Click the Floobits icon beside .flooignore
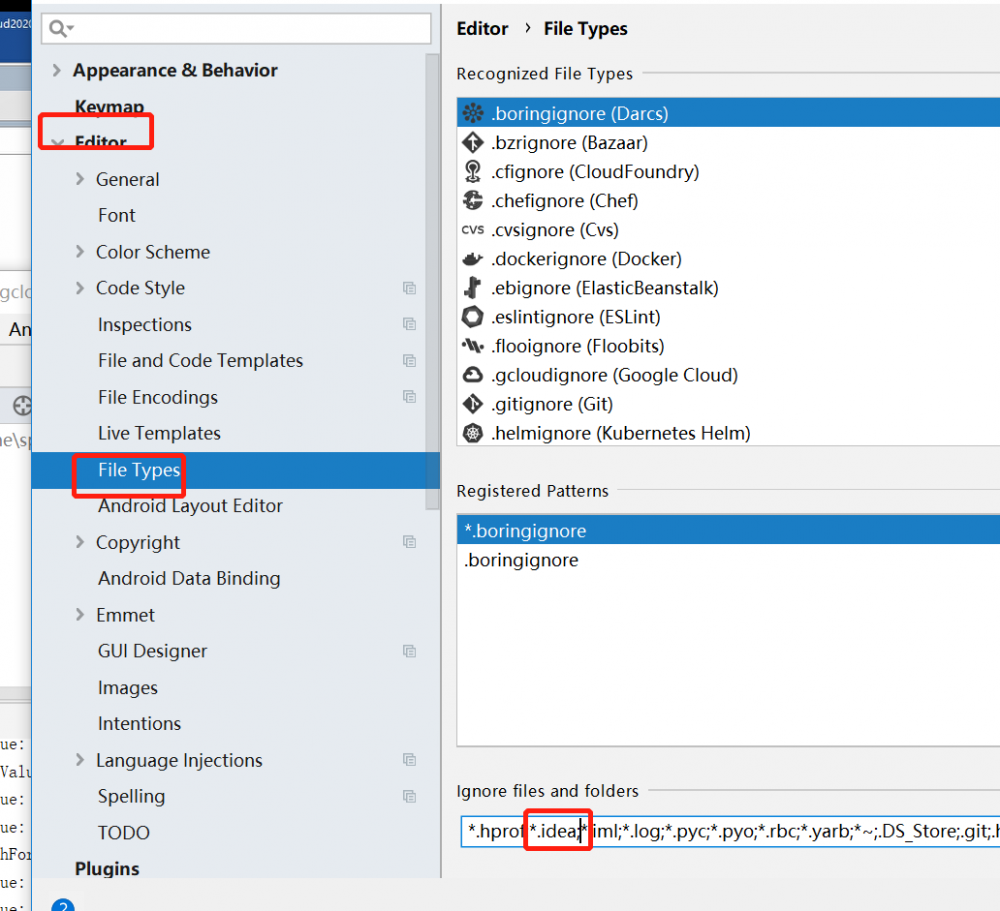Image resolution: width=1000 pixels, height=911 pixels. (x=473, y=346)
